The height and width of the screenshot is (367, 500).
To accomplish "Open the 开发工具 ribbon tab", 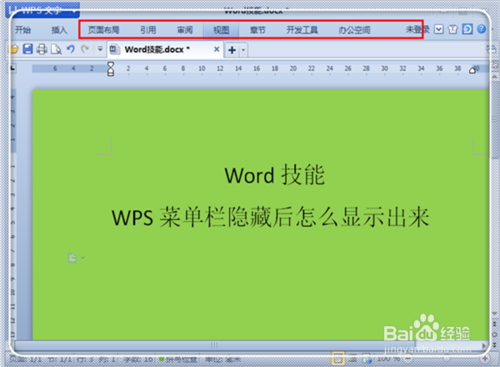I will pyautogui.click(x=302, y=30).
